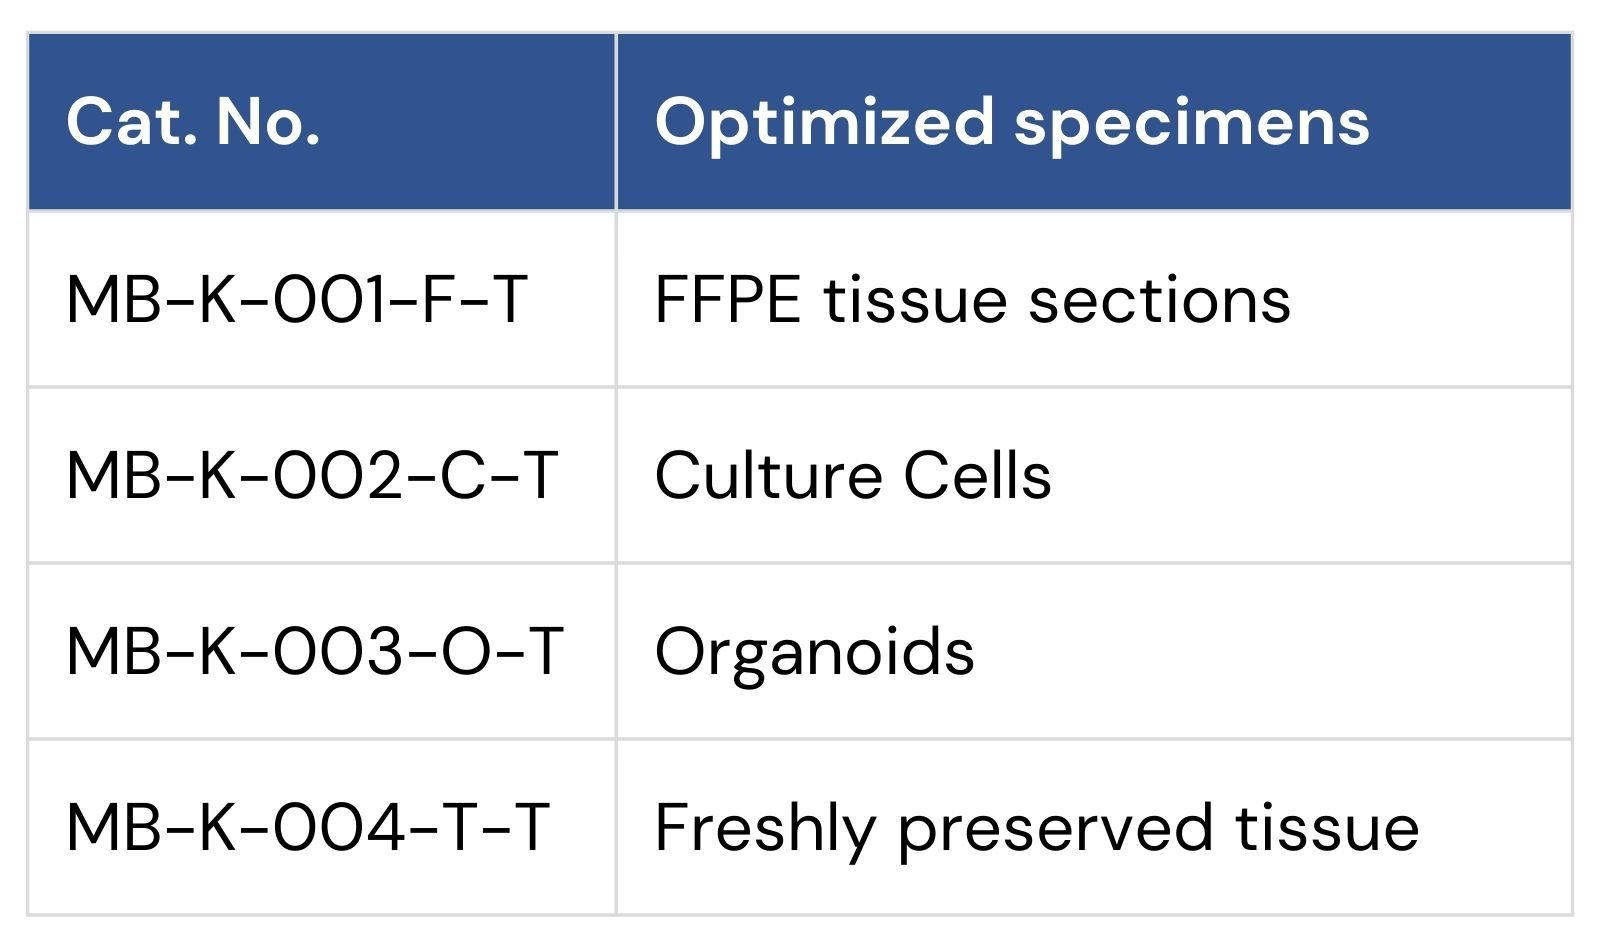1600x949 pixels.
Task: Click the word tissue in last row
Action: [1327, 827]
